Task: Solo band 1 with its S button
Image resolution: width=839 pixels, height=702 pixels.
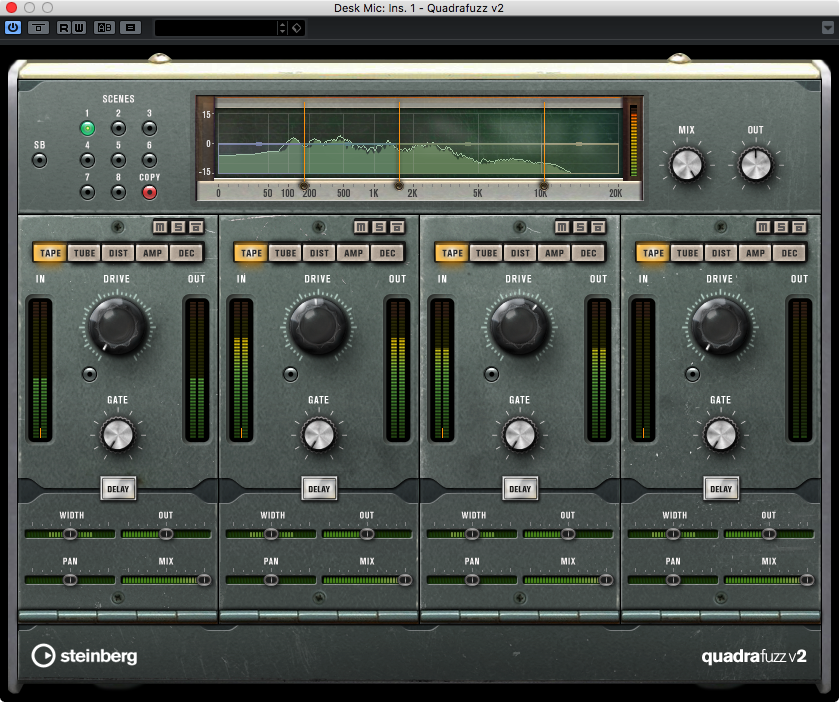Action: [x=178, y=227]
